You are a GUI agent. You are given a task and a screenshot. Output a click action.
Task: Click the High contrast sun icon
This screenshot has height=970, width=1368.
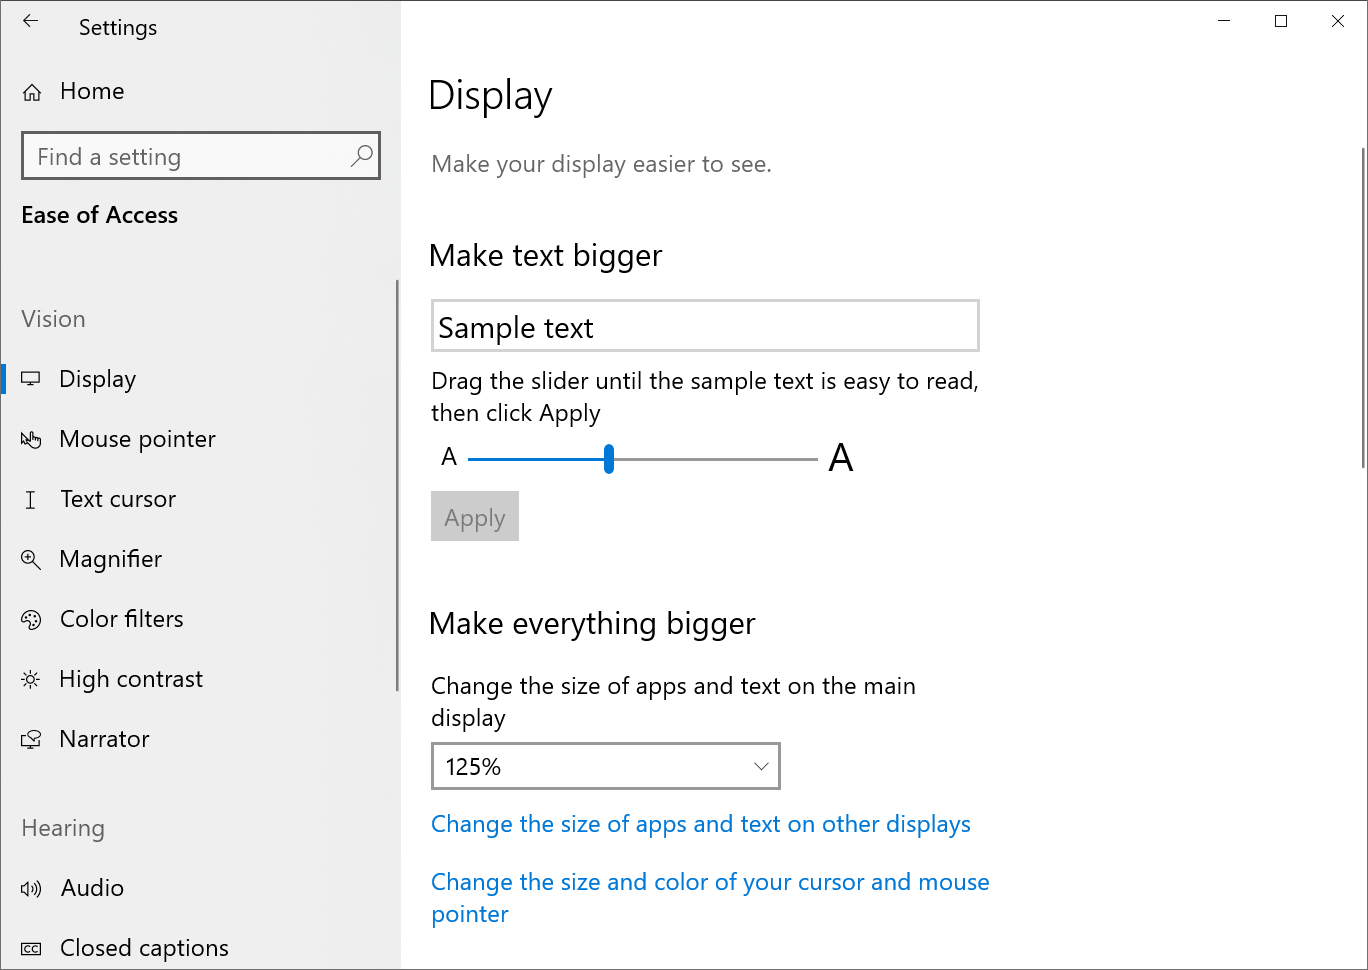point(31,680)
